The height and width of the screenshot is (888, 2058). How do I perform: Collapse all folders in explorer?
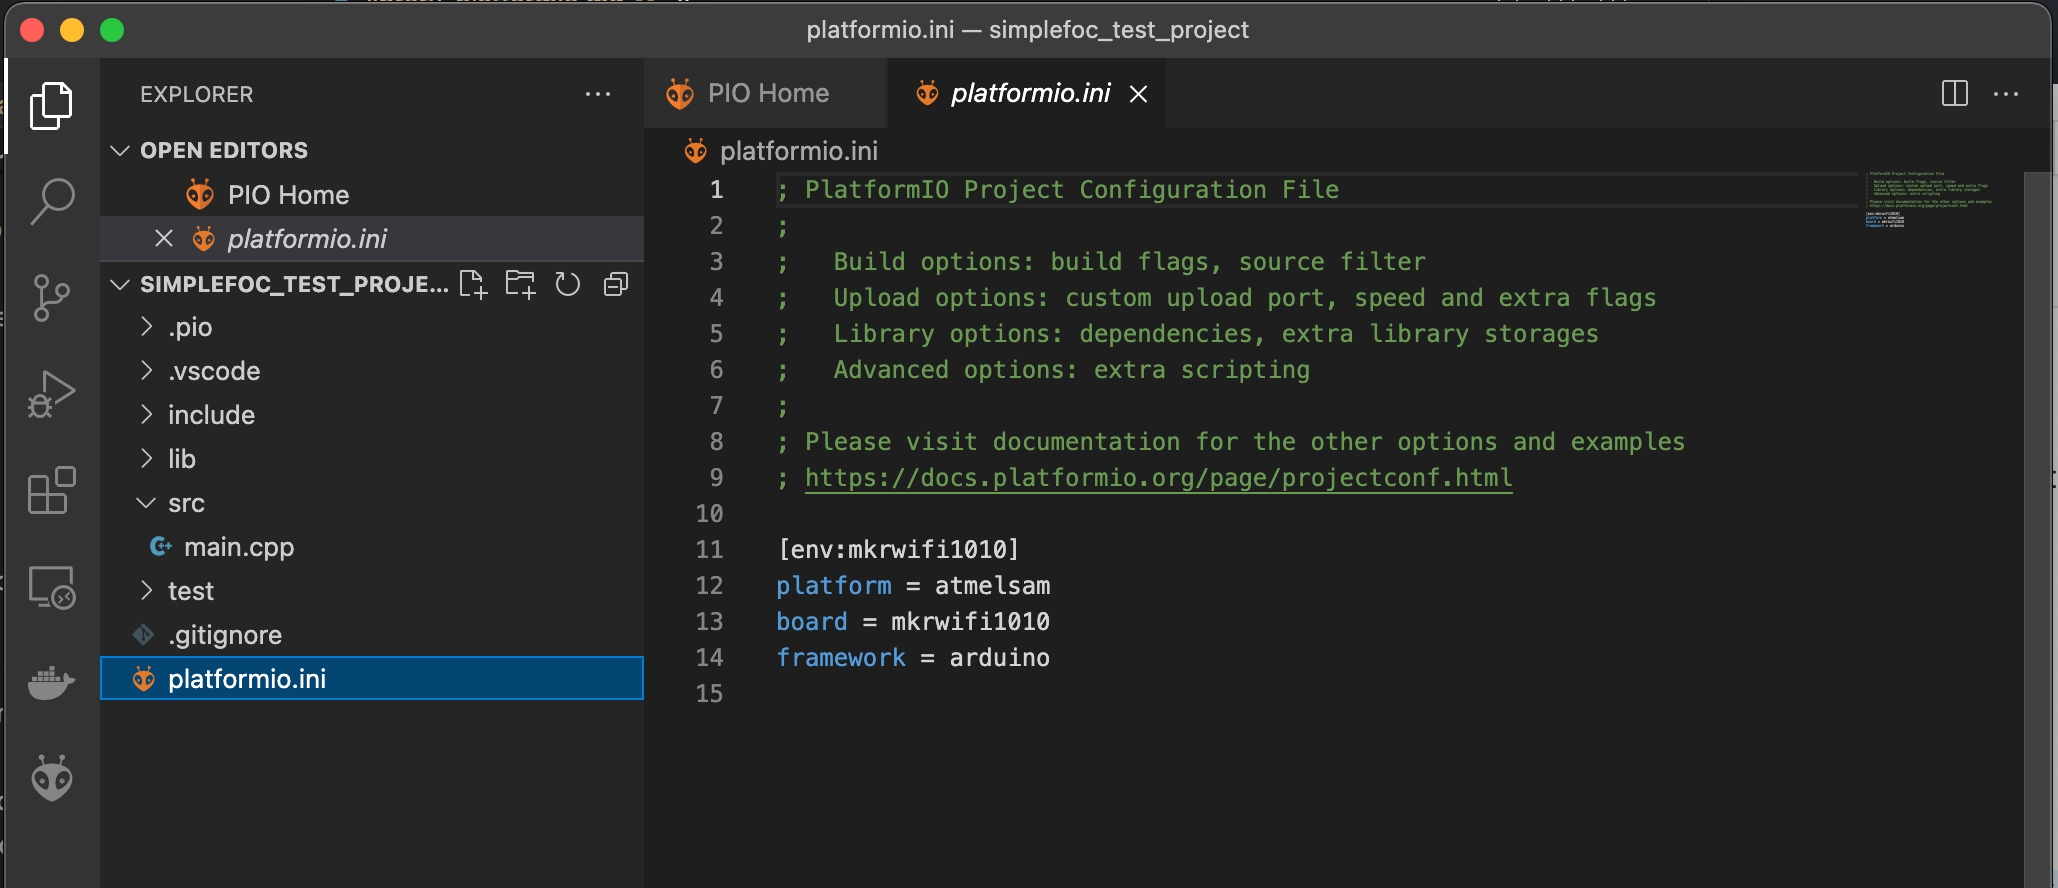[616, 285]
